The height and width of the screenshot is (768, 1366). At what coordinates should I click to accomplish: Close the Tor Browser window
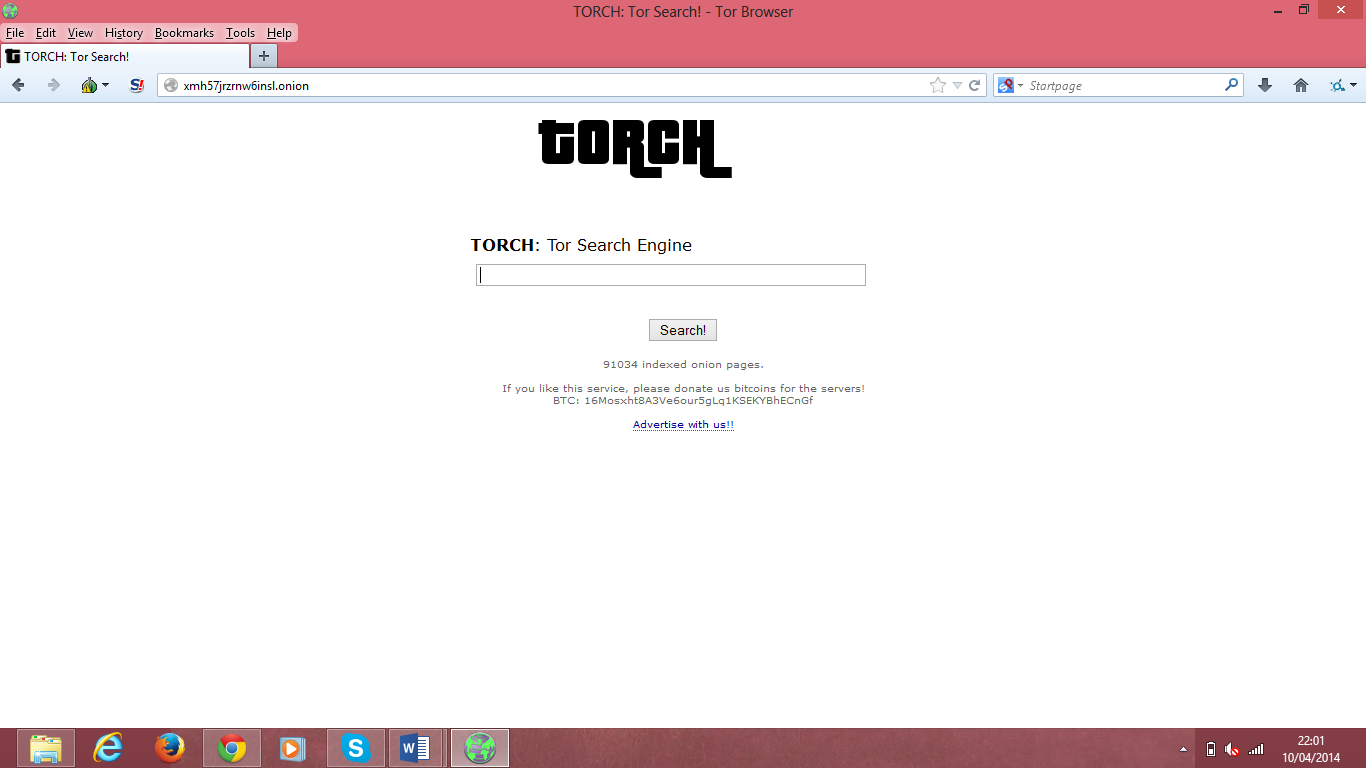tap(1341, 10)
